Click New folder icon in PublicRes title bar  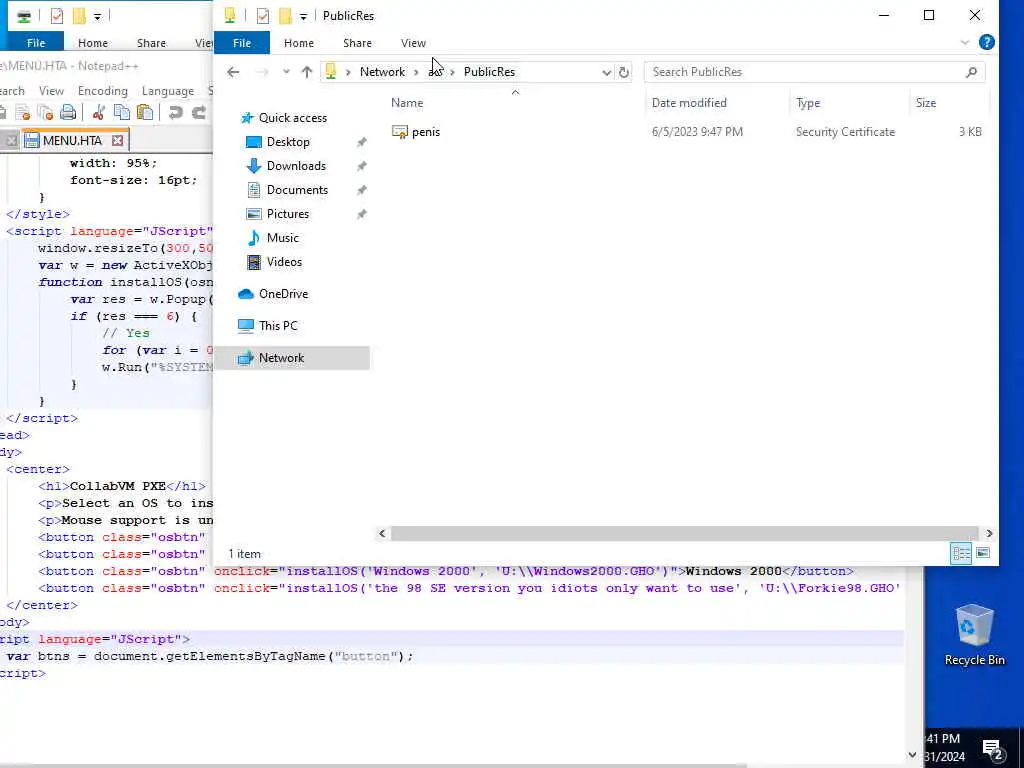tap(285, 16)
